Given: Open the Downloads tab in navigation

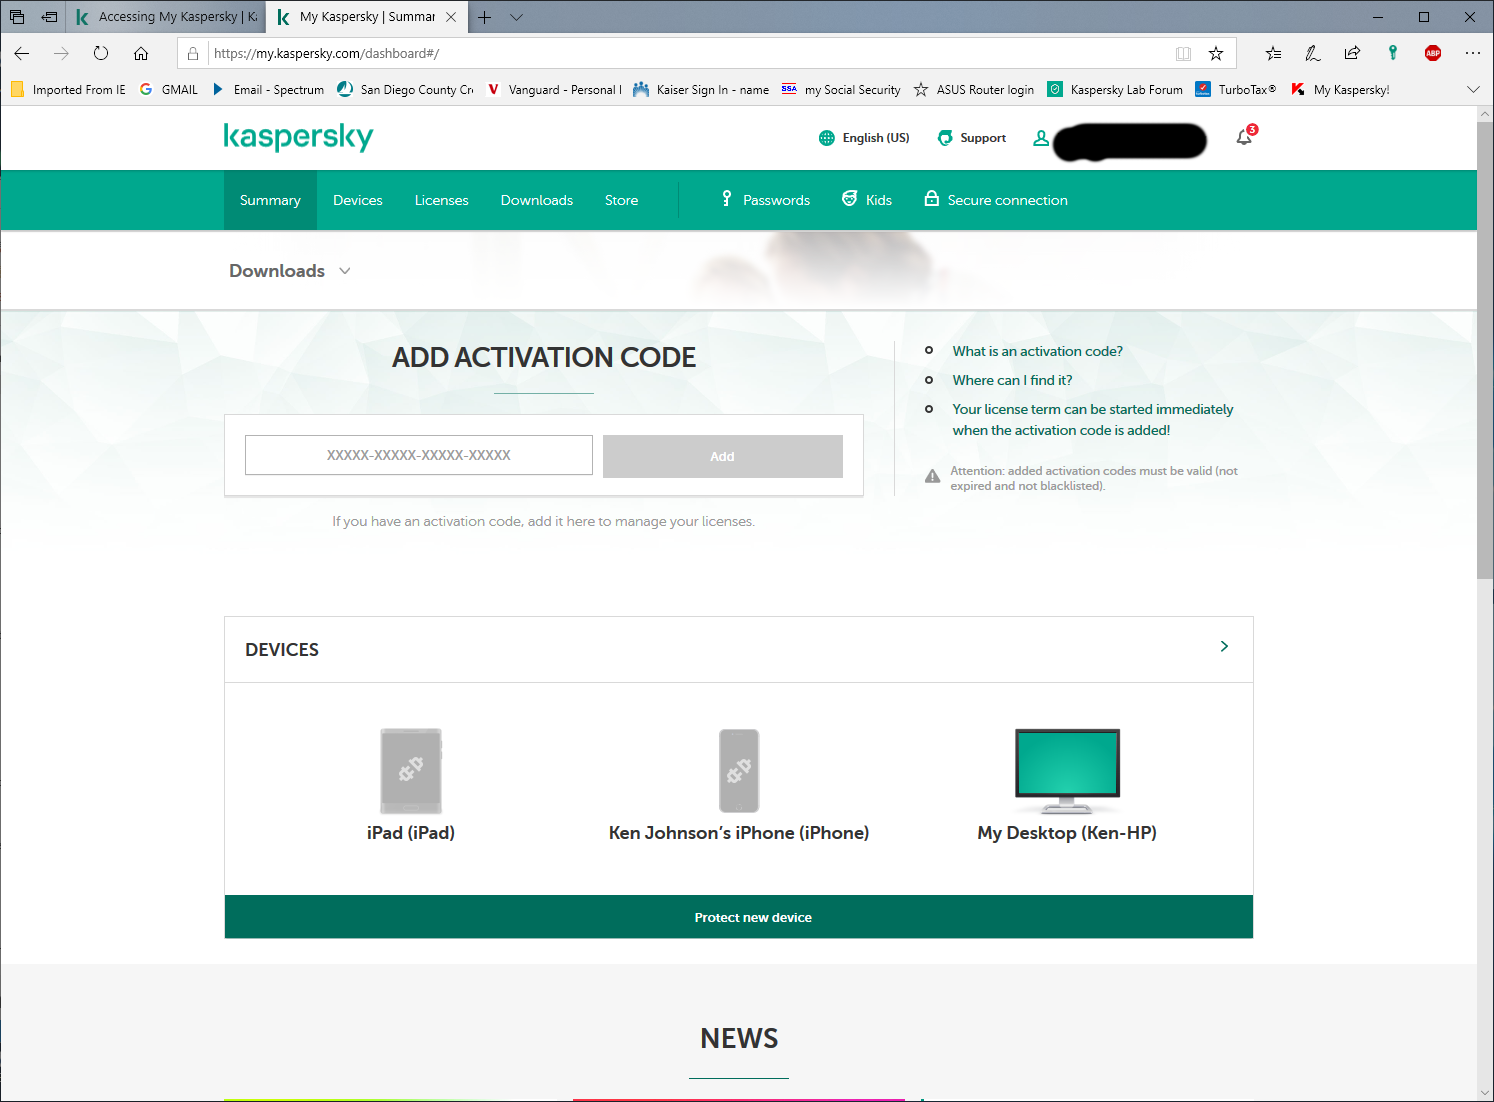Looking at the screenshot, I should [537, 200].
